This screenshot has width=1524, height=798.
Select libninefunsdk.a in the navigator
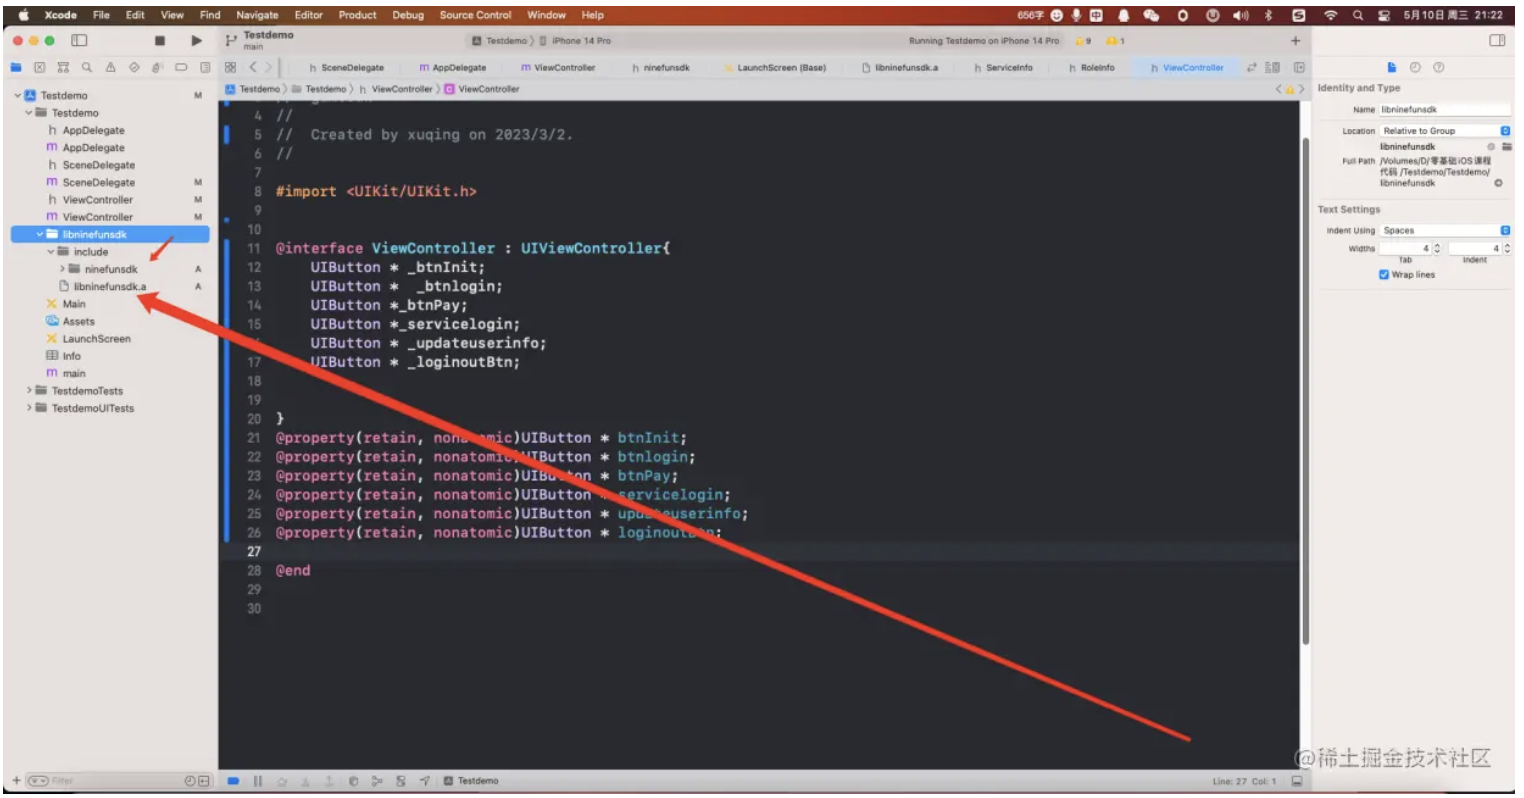(x=110, y=286)
